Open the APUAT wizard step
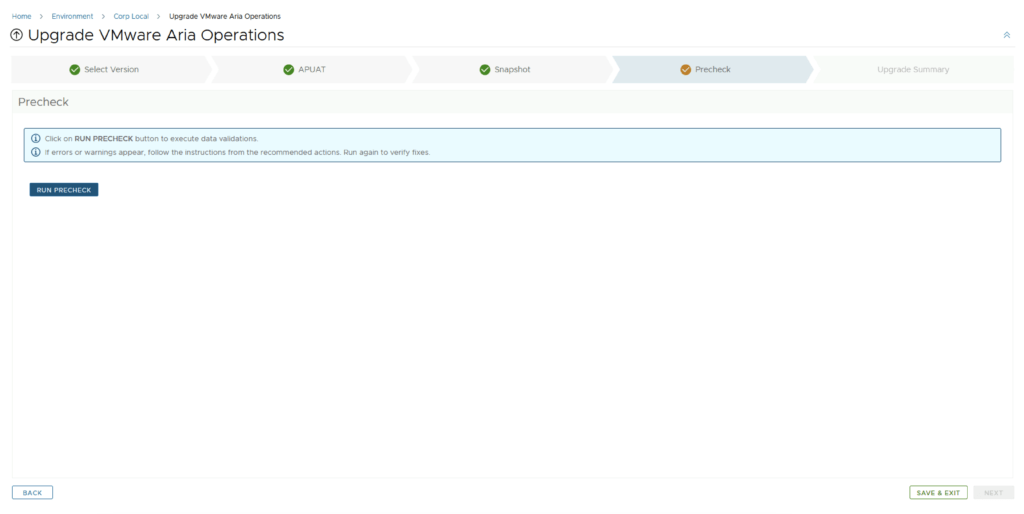Screen dimensions: 1024x514 (312, 70)
